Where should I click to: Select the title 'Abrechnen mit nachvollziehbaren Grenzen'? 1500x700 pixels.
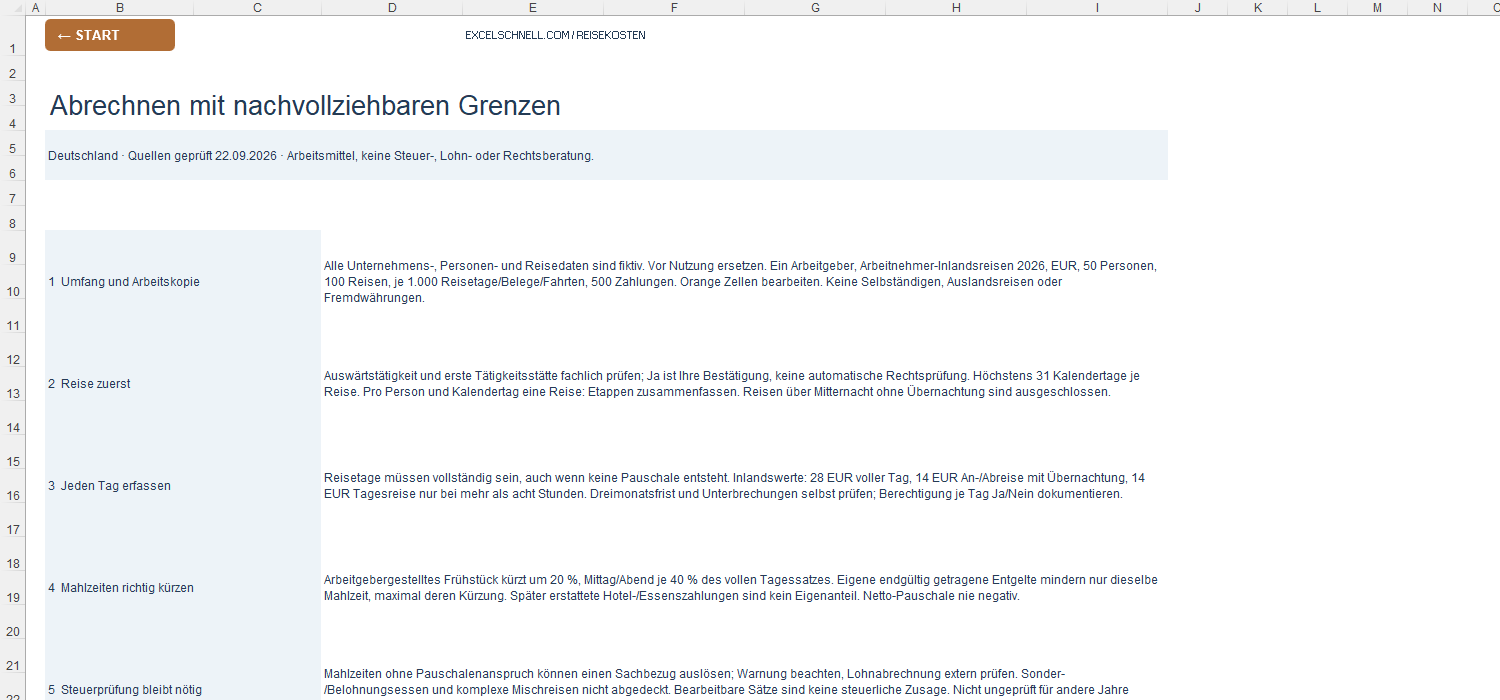tap(305, 105)
